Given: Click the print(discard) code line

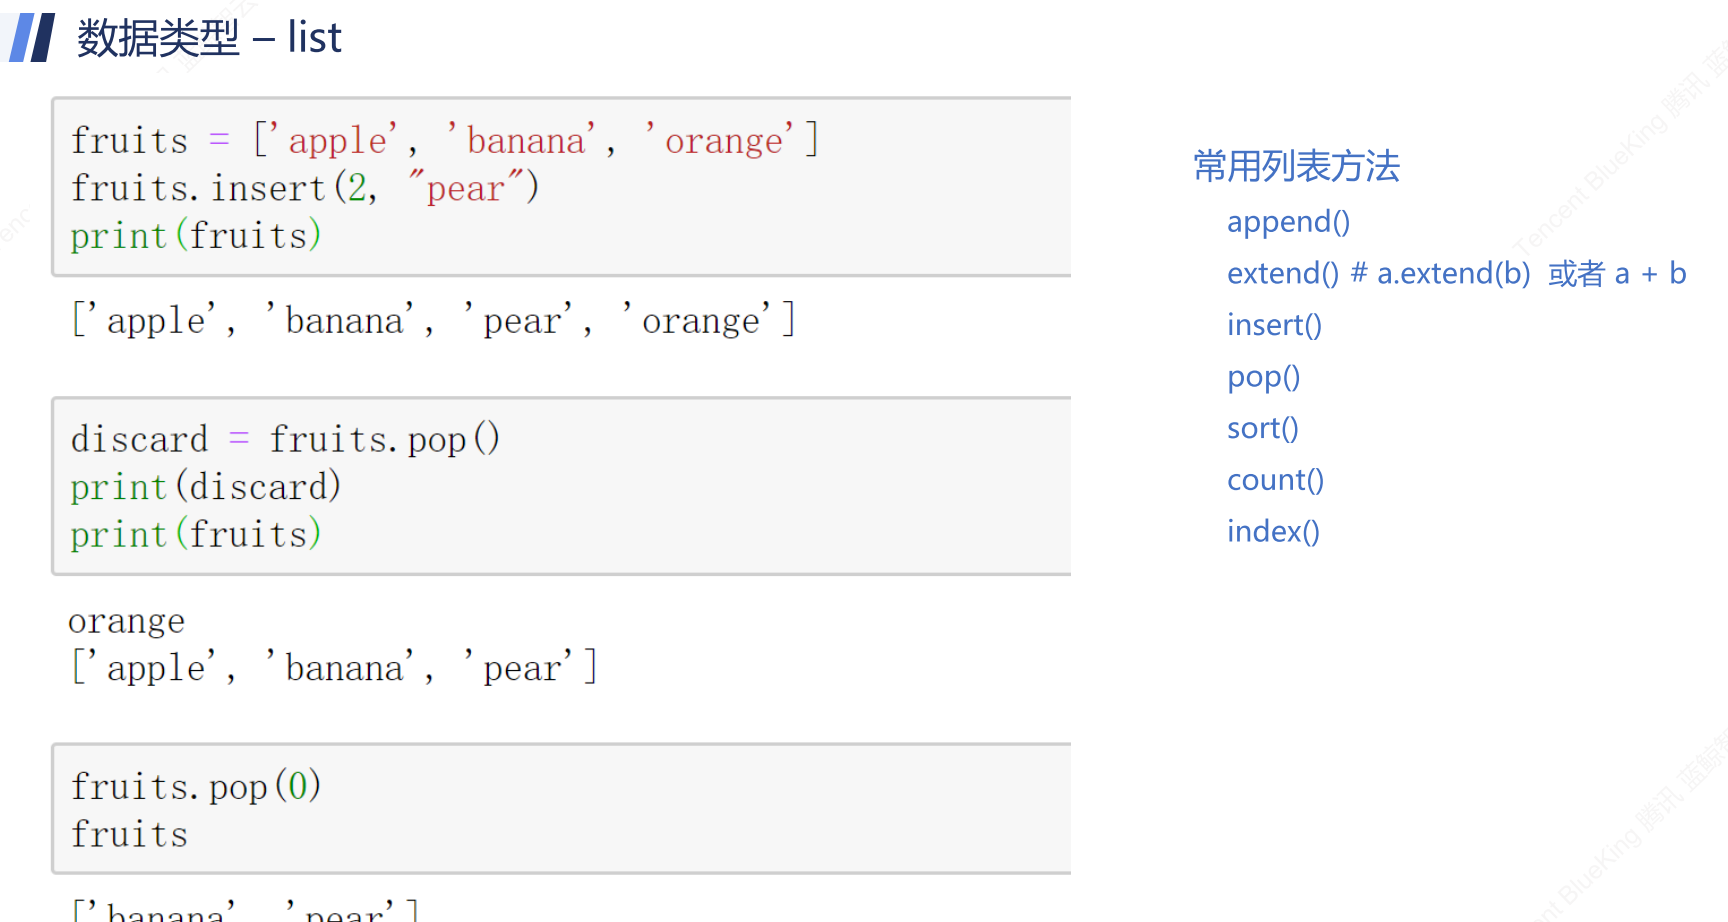Looking at the screenshot, I should (206, 487).
